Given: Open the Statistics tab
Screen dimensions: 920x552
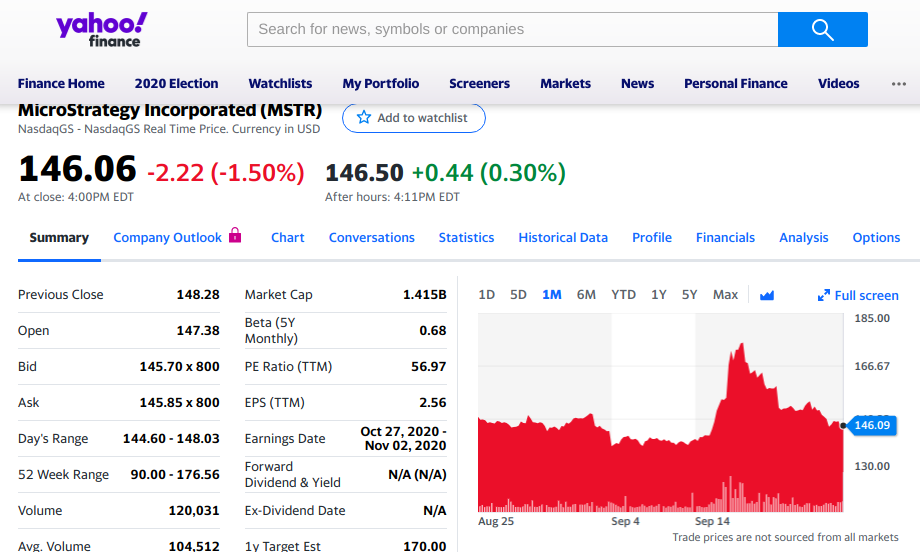Looking at the screenshot, I should pos(466,238).
